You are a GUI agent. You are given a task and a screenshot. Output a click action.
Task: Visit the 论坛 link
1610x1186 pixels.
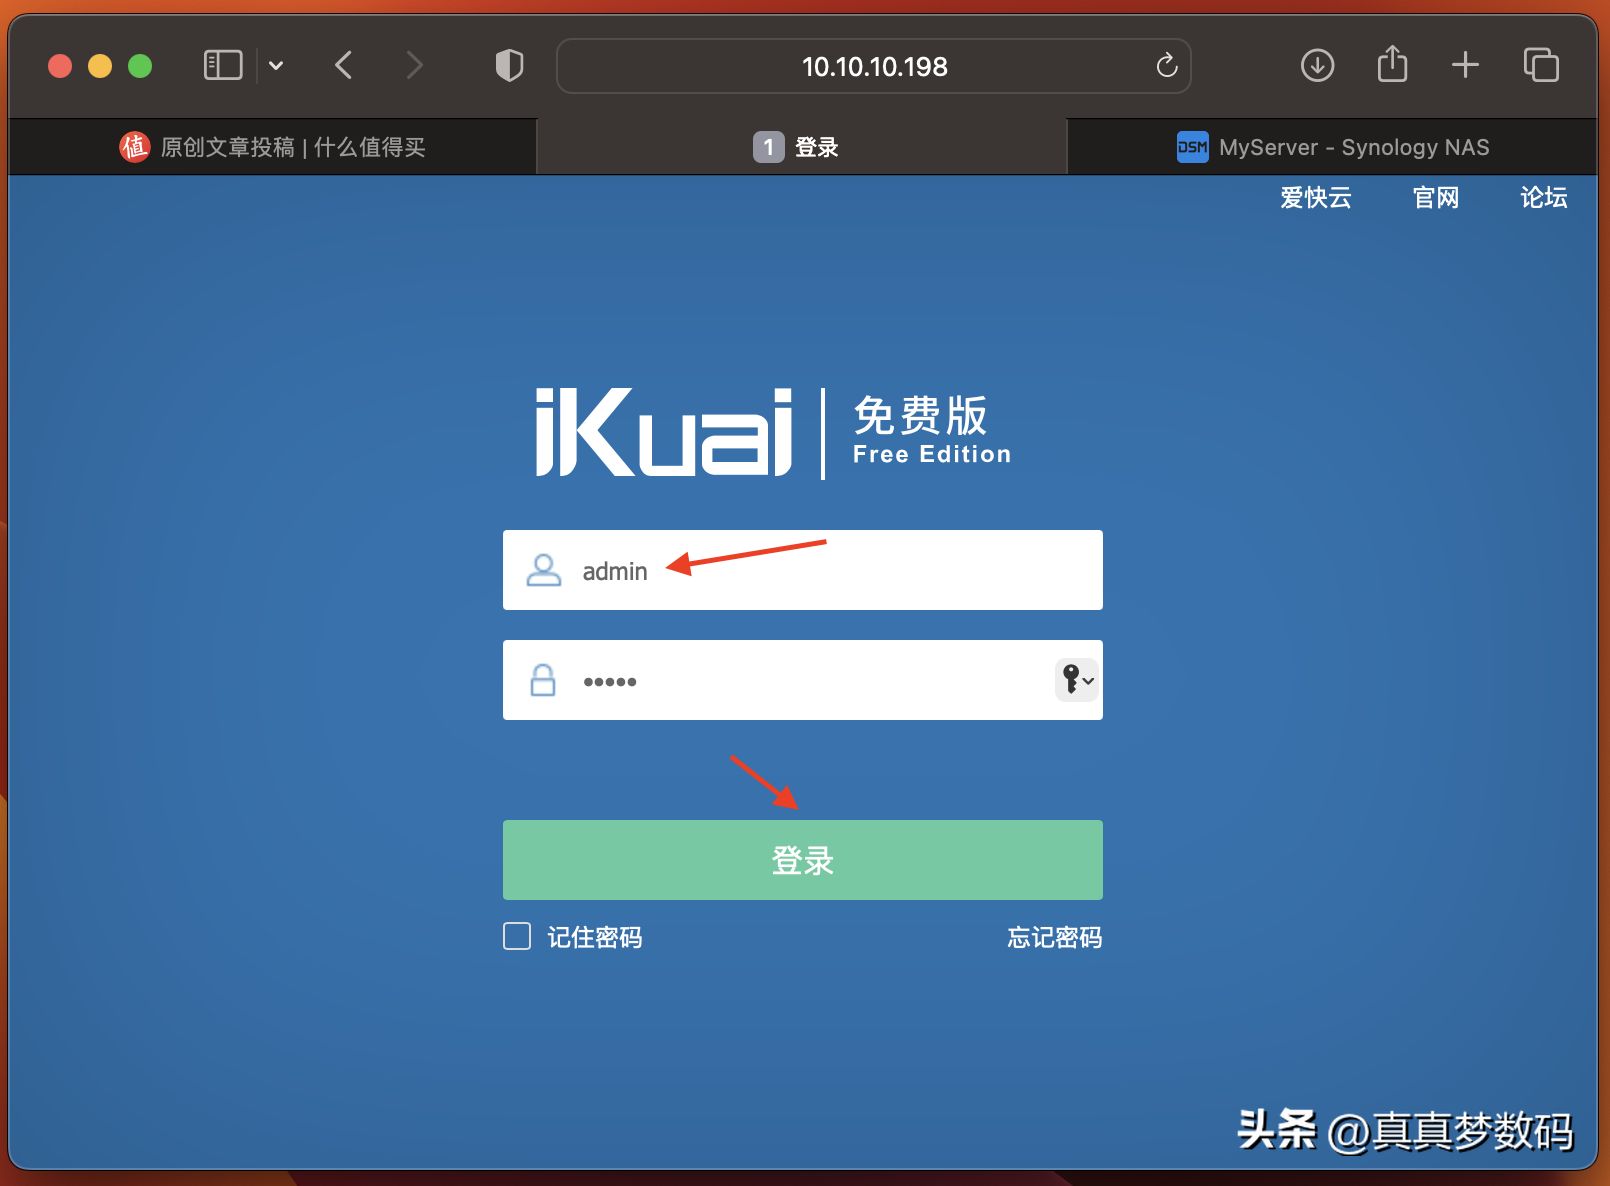coord(1543,198)
